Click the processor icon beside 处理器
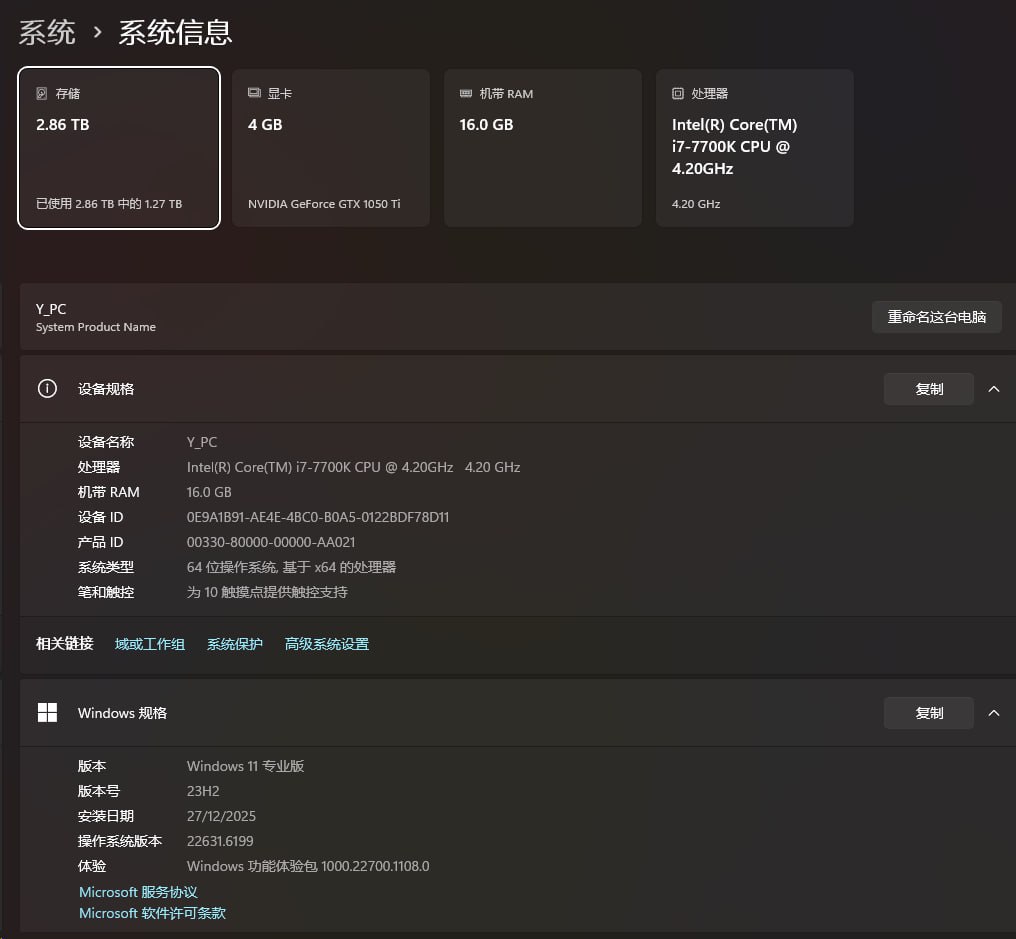The width and height of the screenshot is (1016, 939). pyautogui.click(x=678, y=93)
